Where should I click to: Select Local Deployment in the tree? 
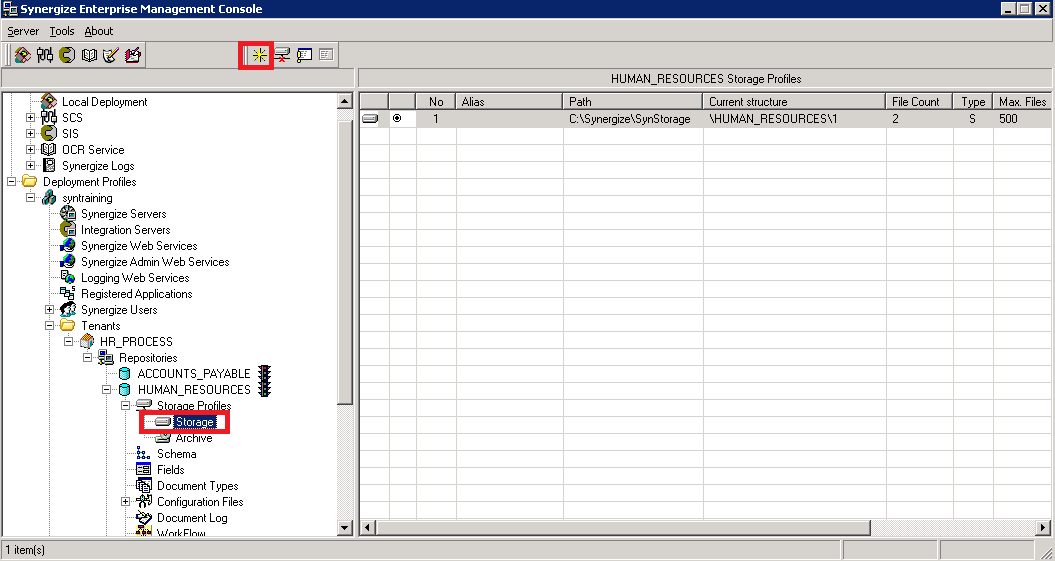pos(104,102)
